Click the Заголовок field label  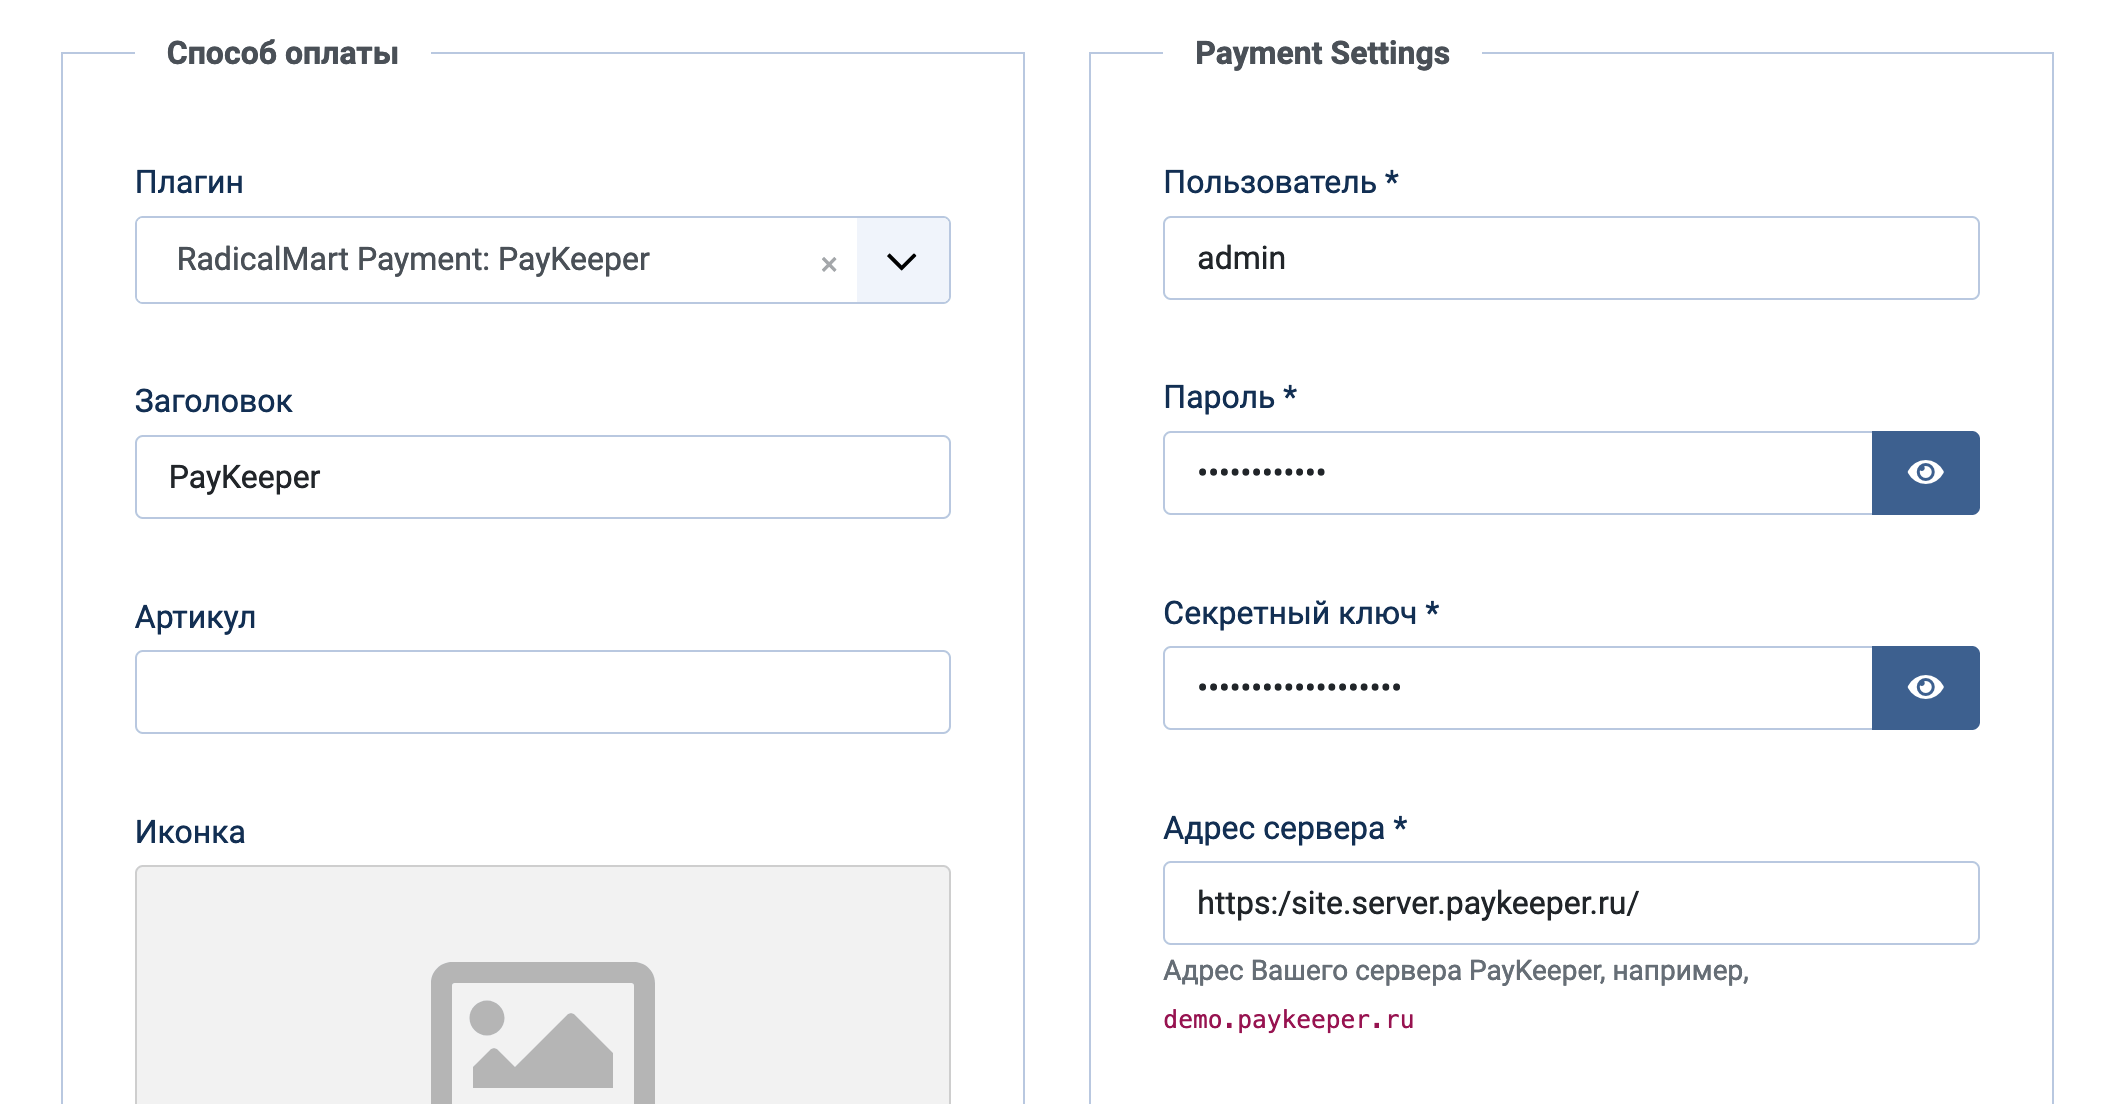point(213,401)
